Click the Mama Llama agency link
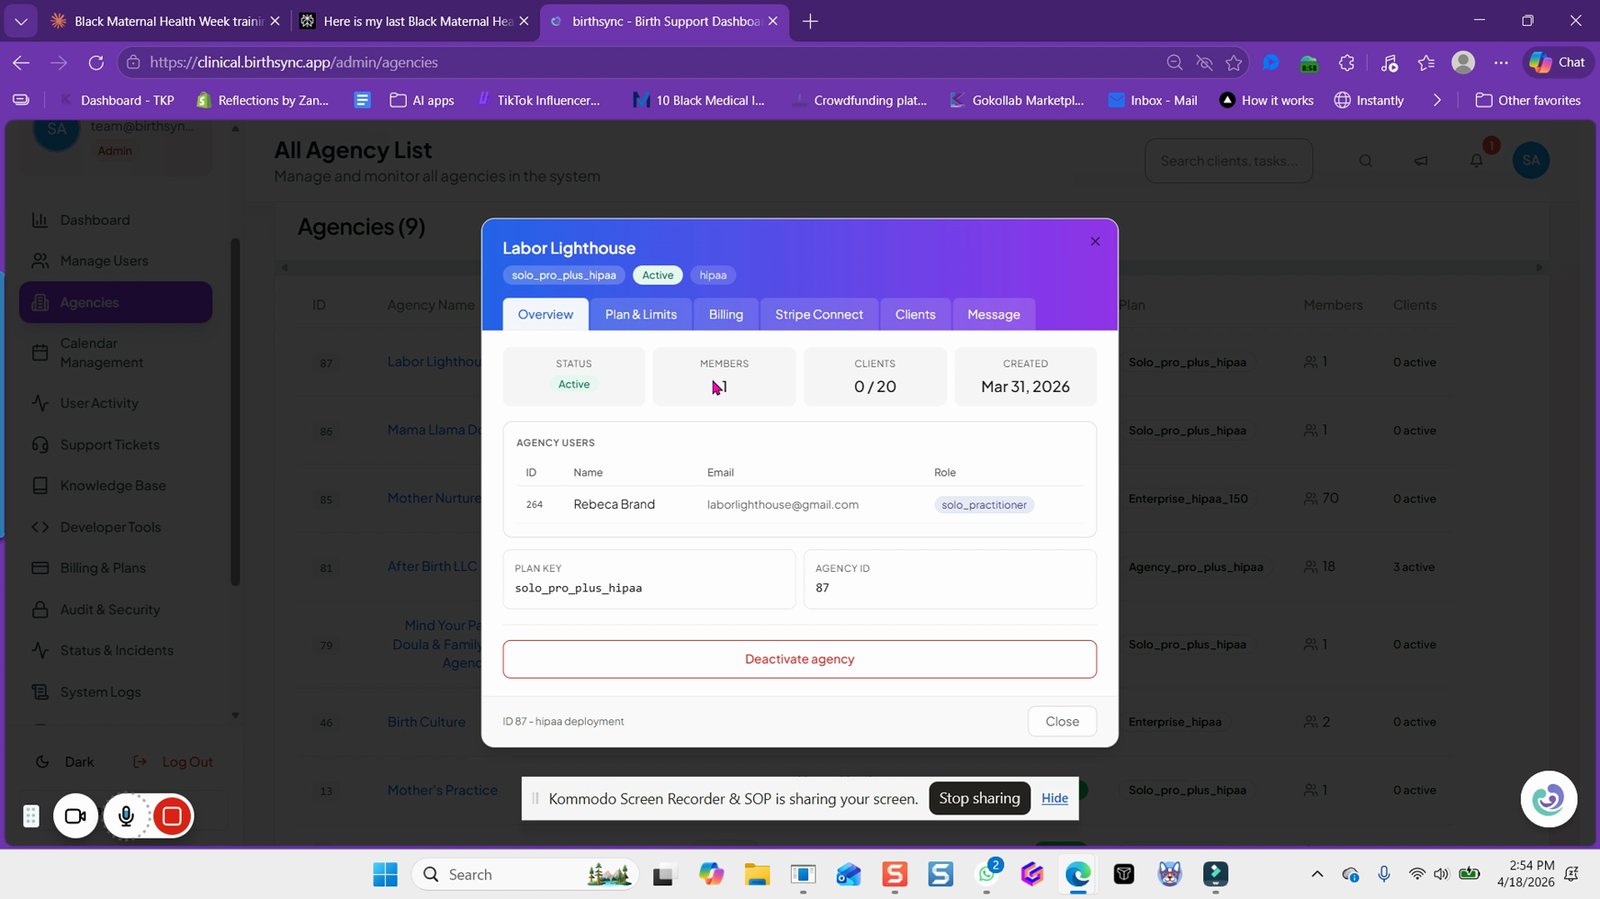 (434, 430)
